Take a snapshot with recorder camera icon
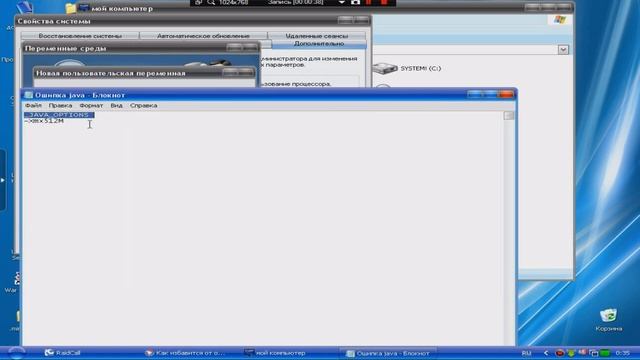 click(356, 2)
